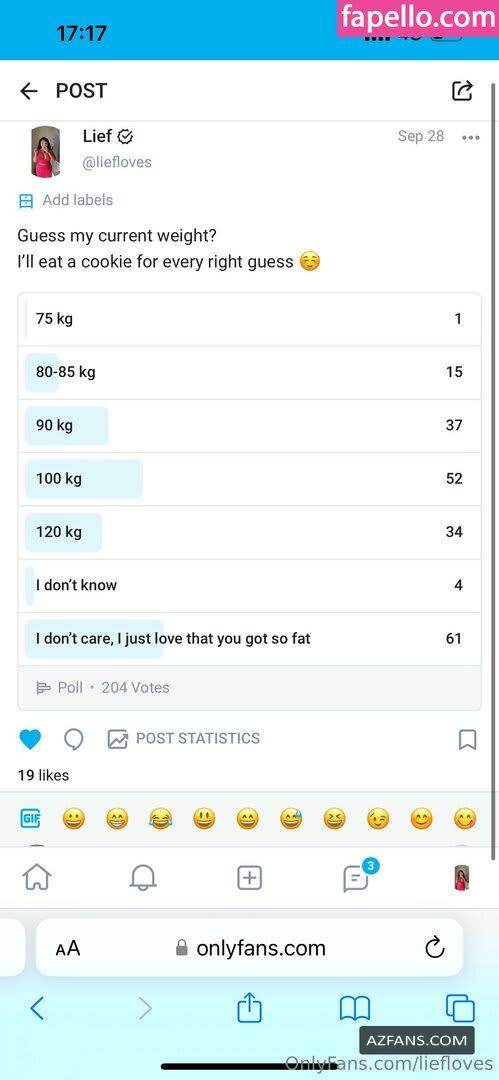499x1080 pixels.
Task: Add labels to this post
Action: [x=65, y=200]
